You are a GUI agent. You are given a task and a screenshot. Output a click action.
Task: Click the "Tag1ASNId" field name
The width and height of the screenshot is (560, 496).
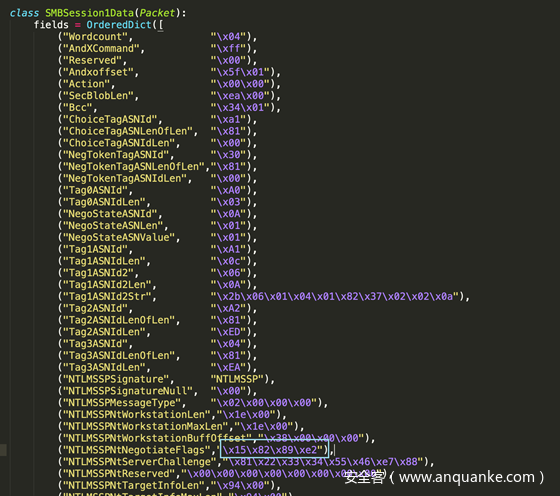click(95, 249)
